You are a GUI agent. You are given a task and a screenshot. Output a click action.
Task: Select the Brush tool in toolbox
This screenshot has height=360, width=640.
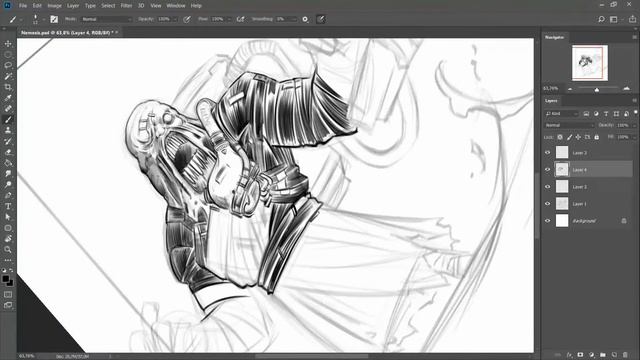click(8, 120)
